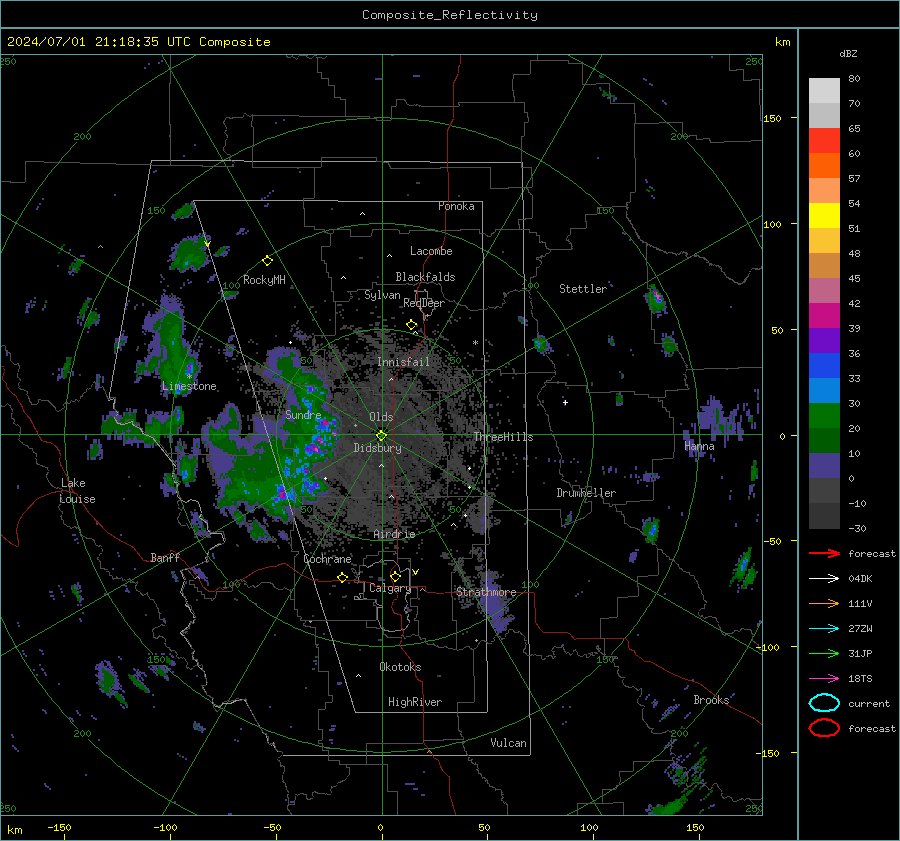Click the Blackfalds town label
The image size is (900, 841).
(x=425, y=277)
